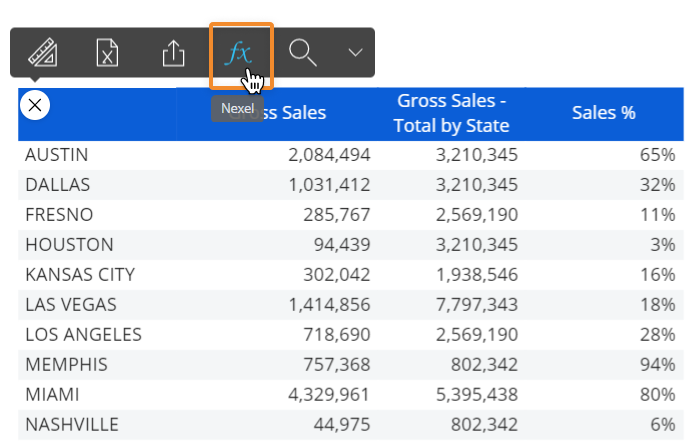Click MIAMI gross sales value 4,329,961
Viewport: 695px width, 441px height.
click(x=328, y=395)
